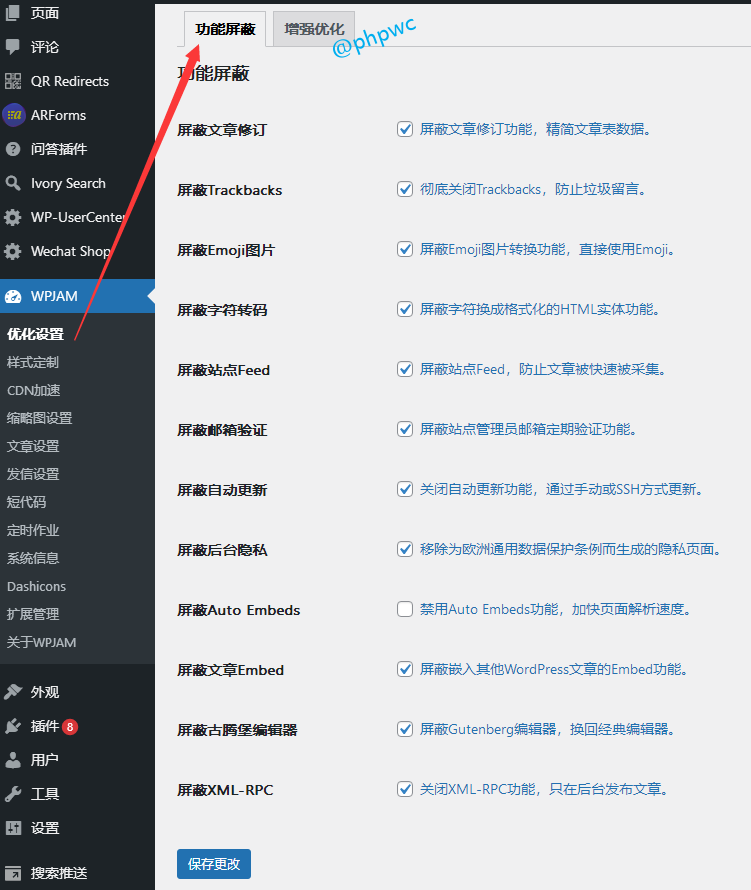Click the 禁用Auto Embeds功能 description label
This screenshot has width=751, height=890.
(556, 609)
